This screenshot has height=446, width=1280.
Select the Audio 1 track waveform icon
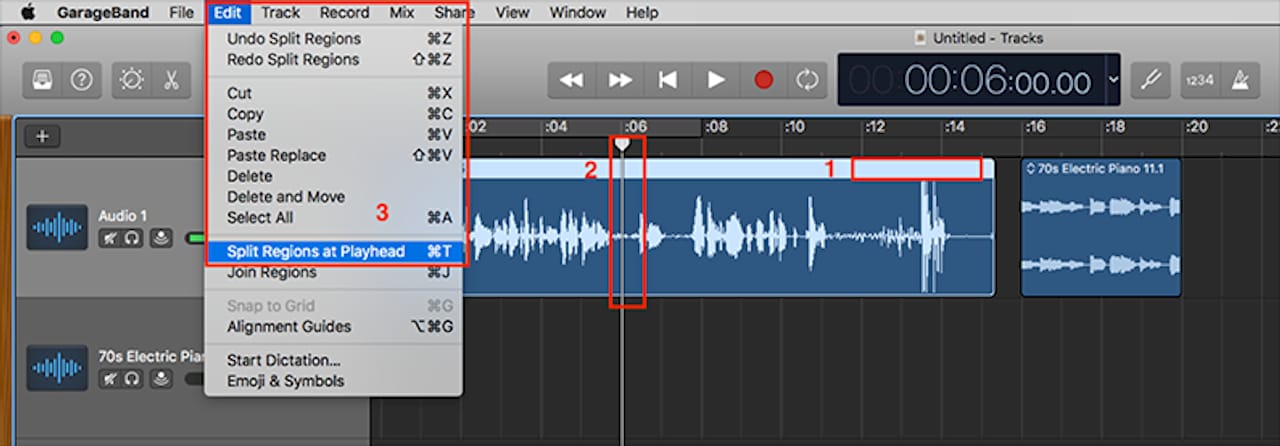tap(56, 227)
